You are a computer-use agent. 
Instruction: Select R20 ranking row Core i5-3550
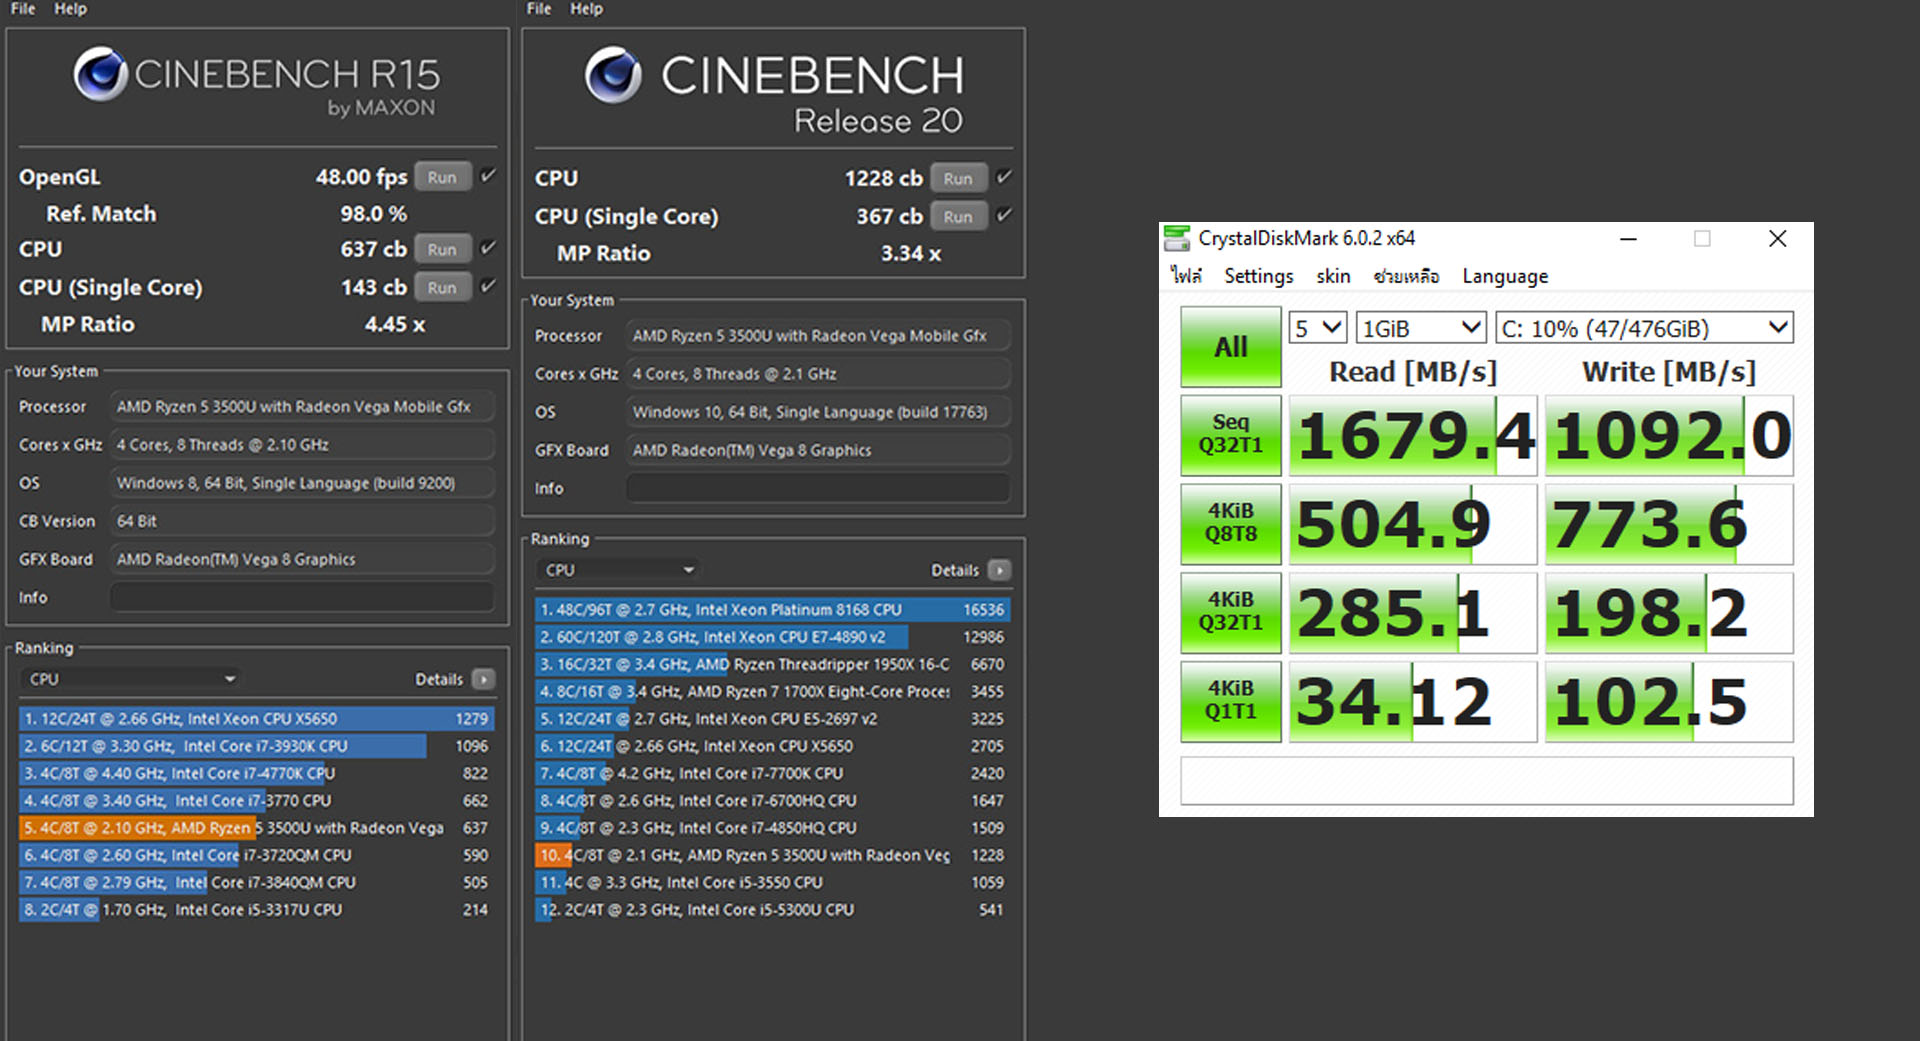tap(773, 883)
